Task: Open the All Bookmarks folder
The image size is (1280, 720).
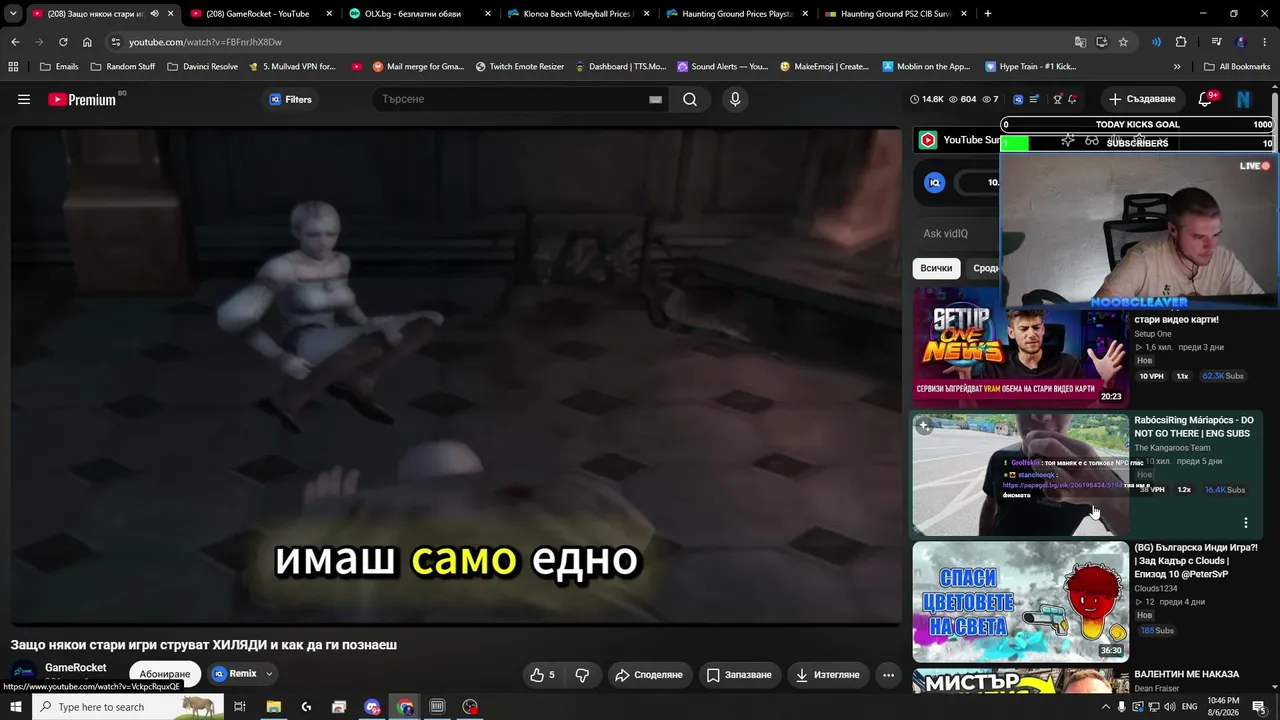Action: (x=1236, y=67)
